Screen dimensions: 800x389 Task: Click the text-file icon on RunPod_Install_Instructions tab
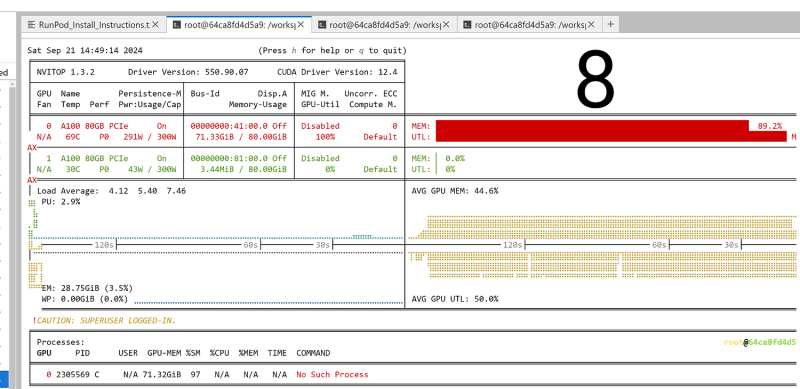tap(32, 25)
